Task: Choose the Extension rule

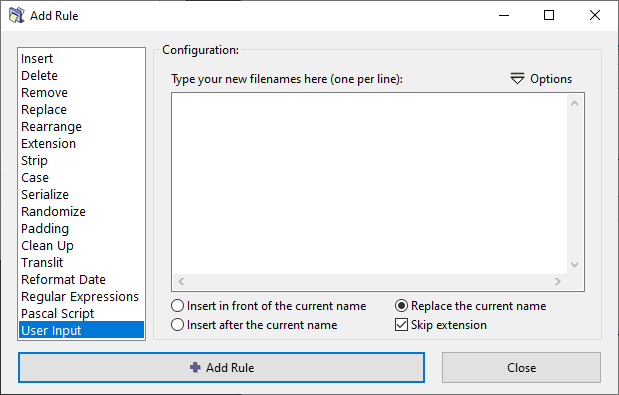Action: (81, 143)
